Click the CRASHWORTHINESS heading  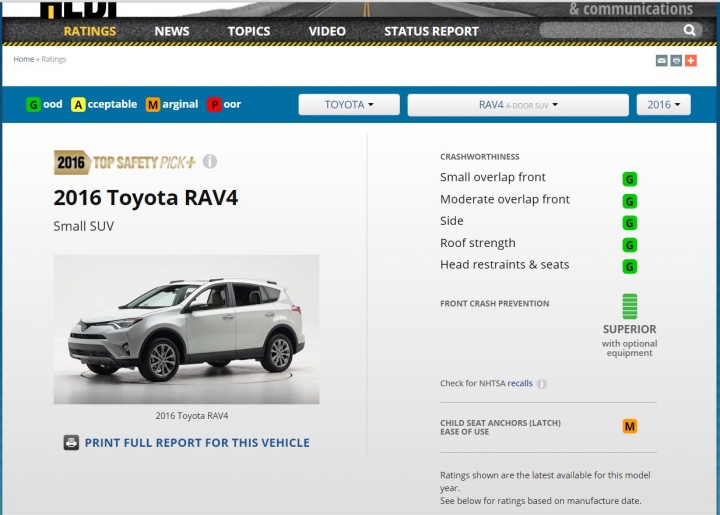(480, 157)
